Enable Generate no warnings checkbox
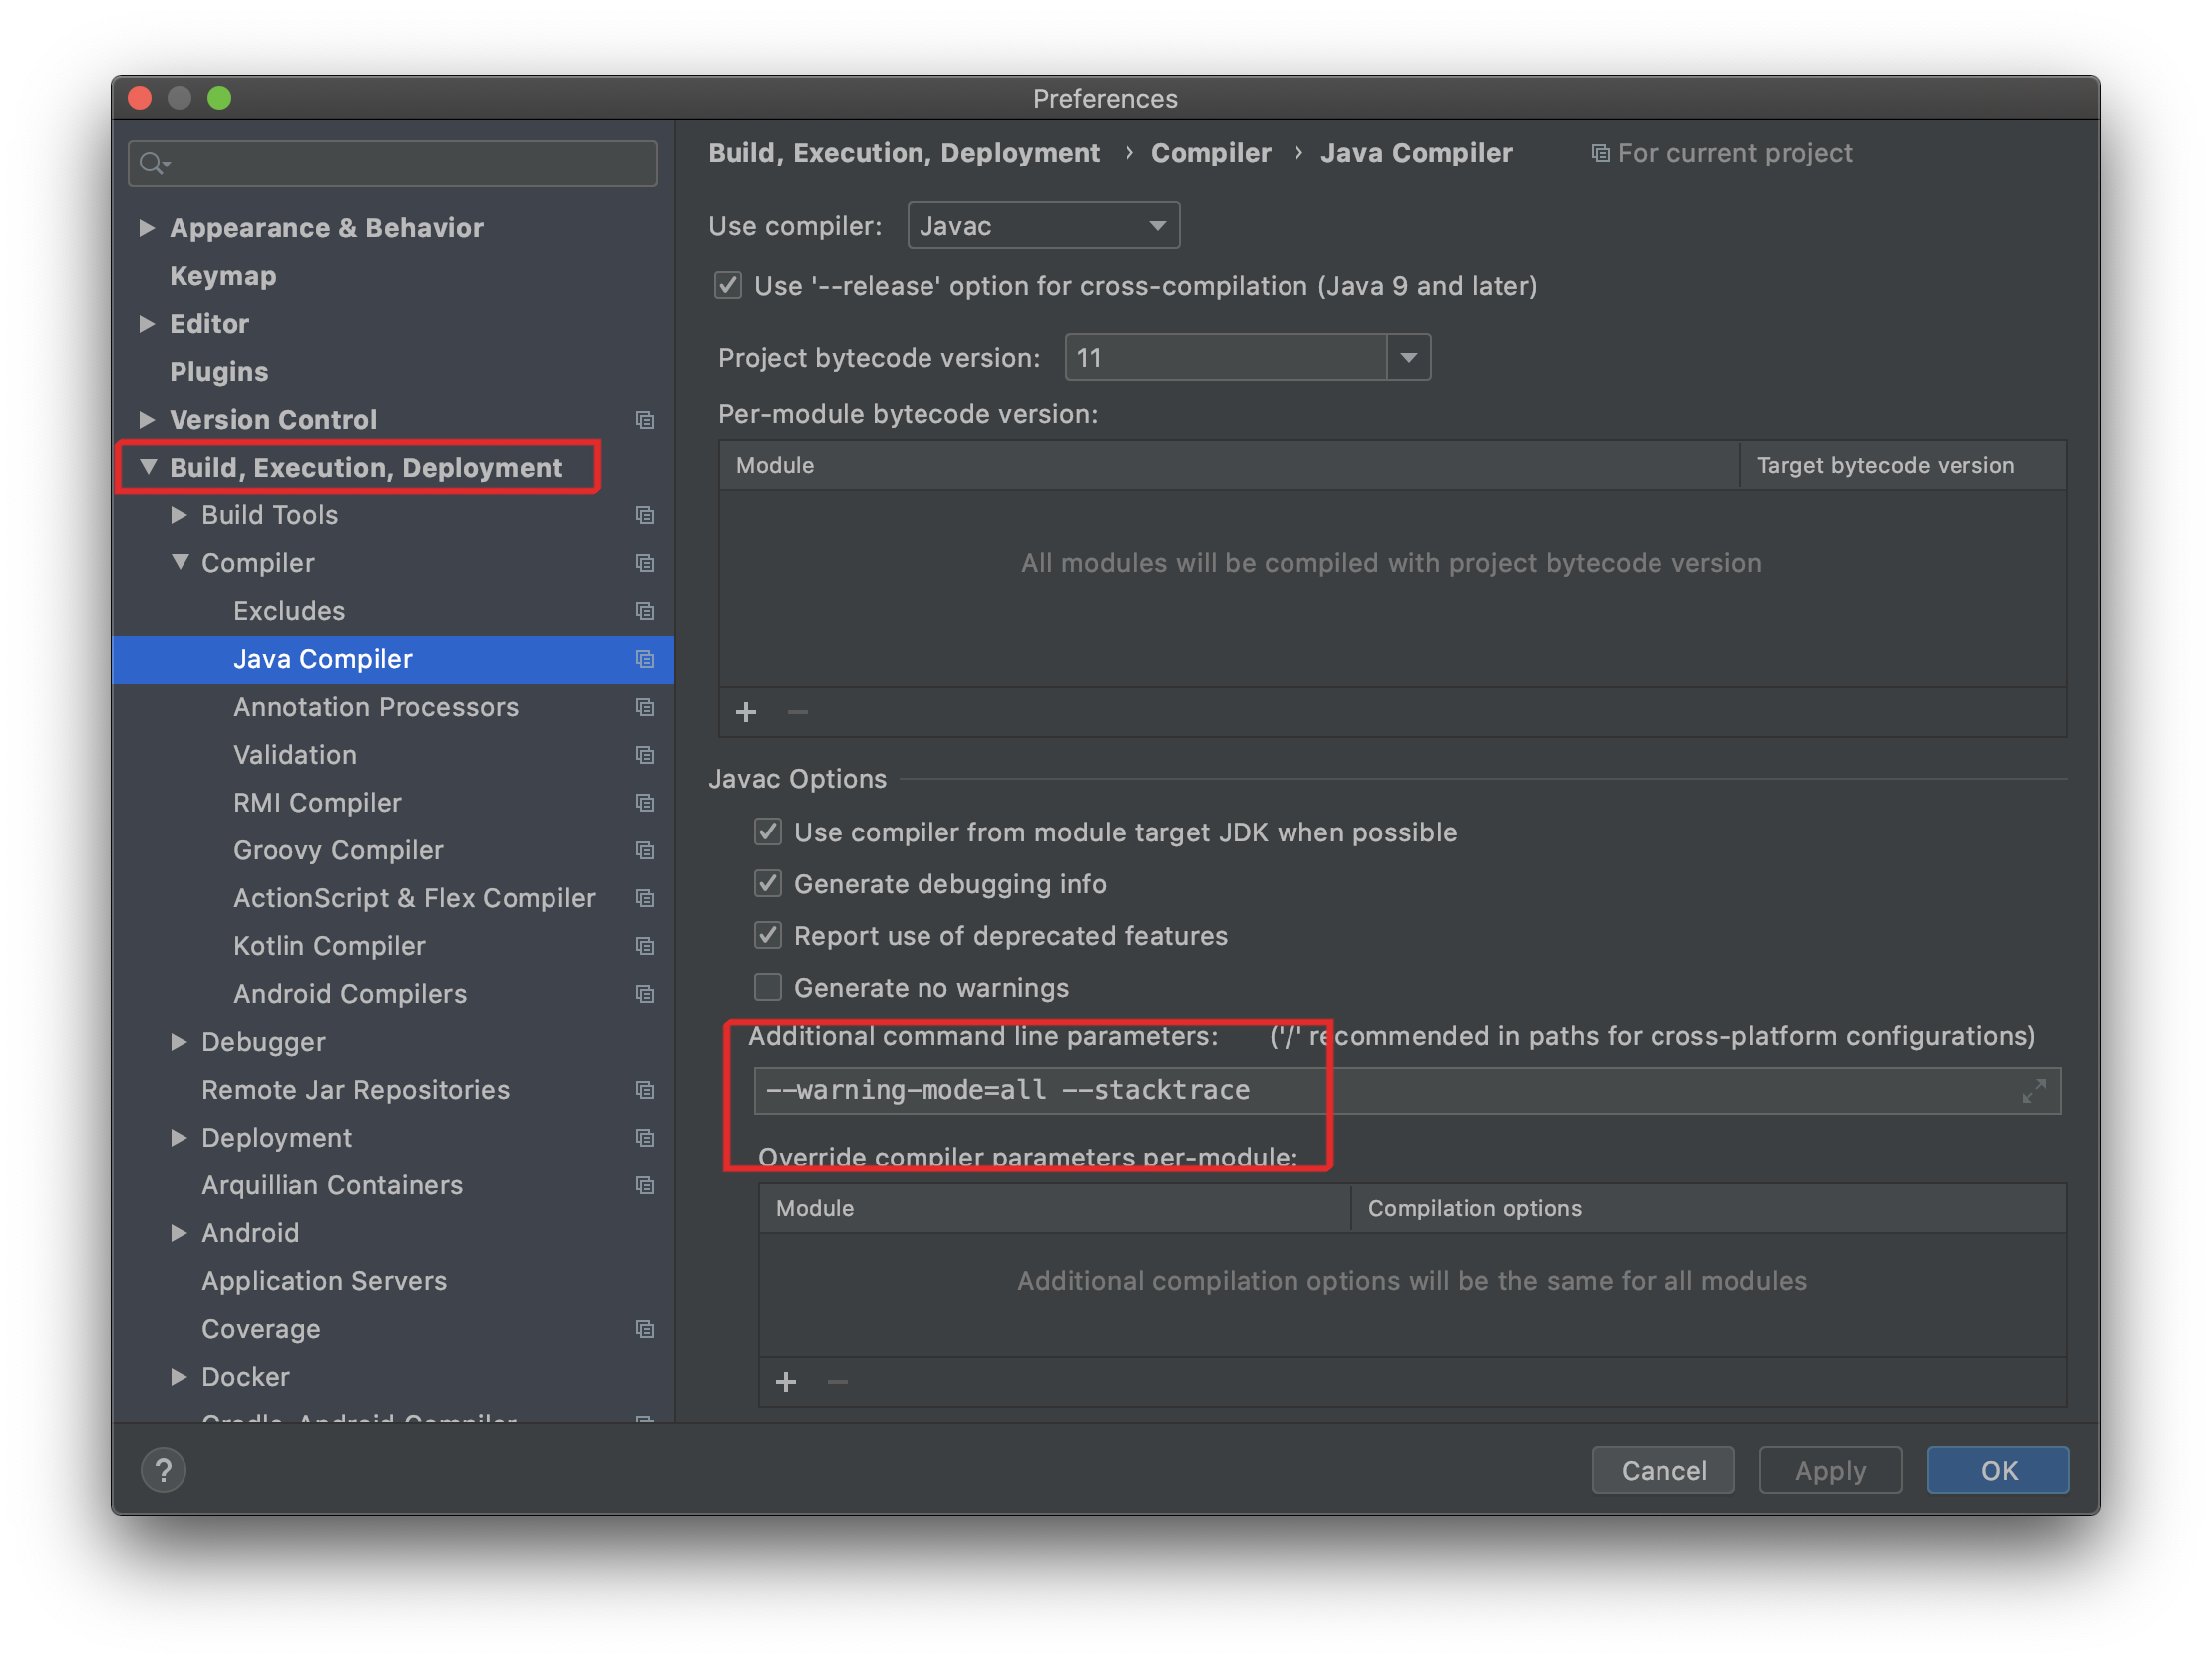 [x=768, y=988]
